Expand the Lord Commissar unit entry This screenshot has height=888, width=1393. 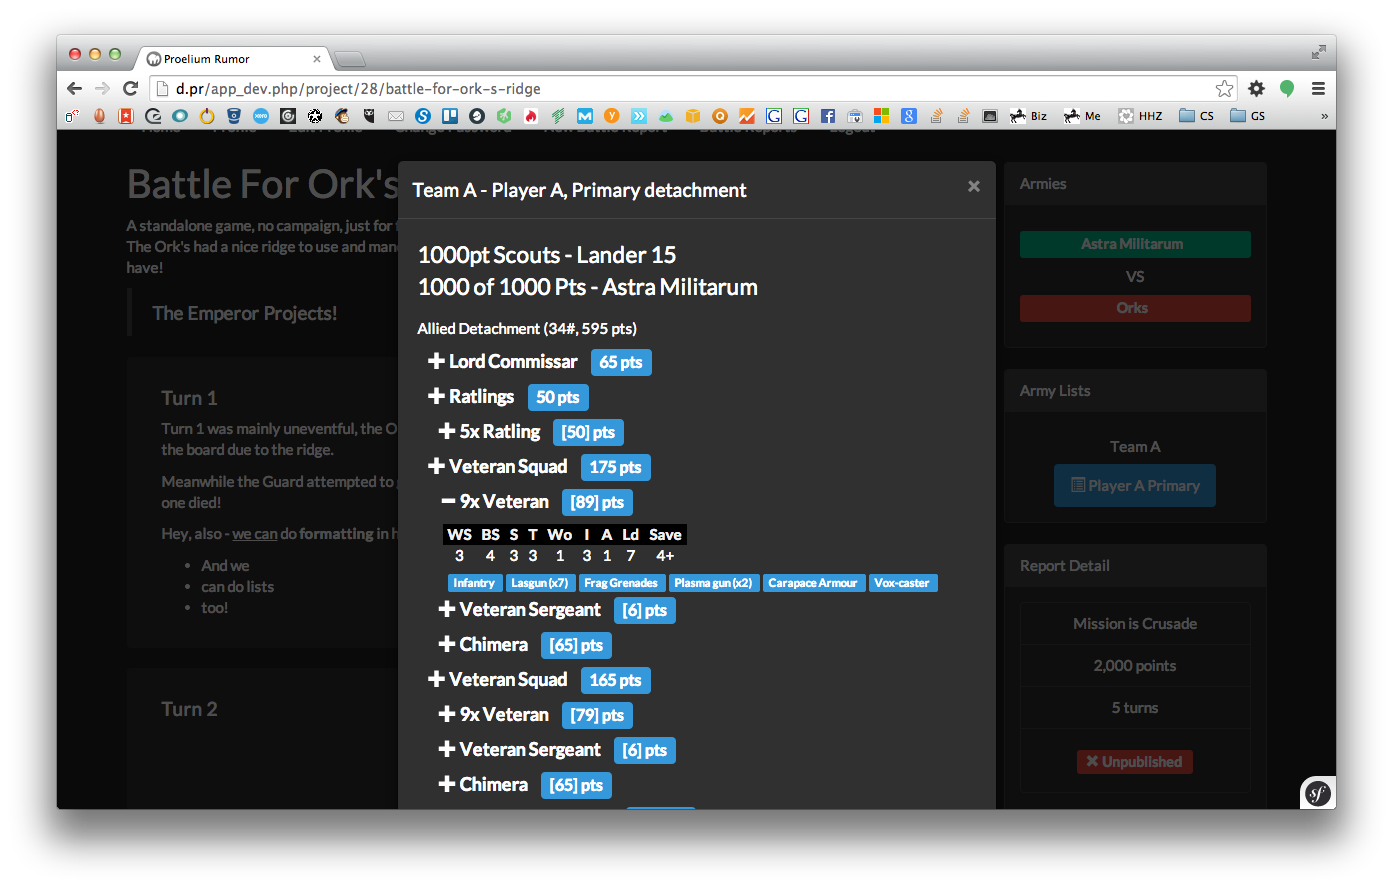pos(436,361)
